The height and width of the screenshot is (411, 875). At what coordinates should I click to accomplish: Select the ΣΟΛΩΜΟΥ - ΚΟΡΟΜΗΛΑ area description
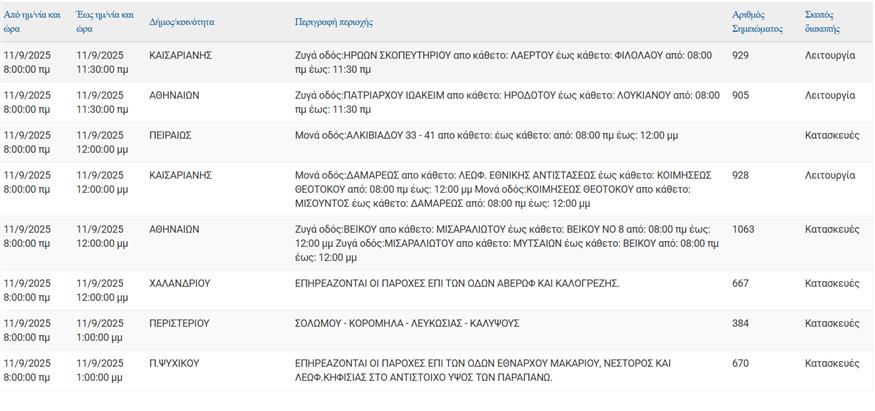tap(407, 323)
